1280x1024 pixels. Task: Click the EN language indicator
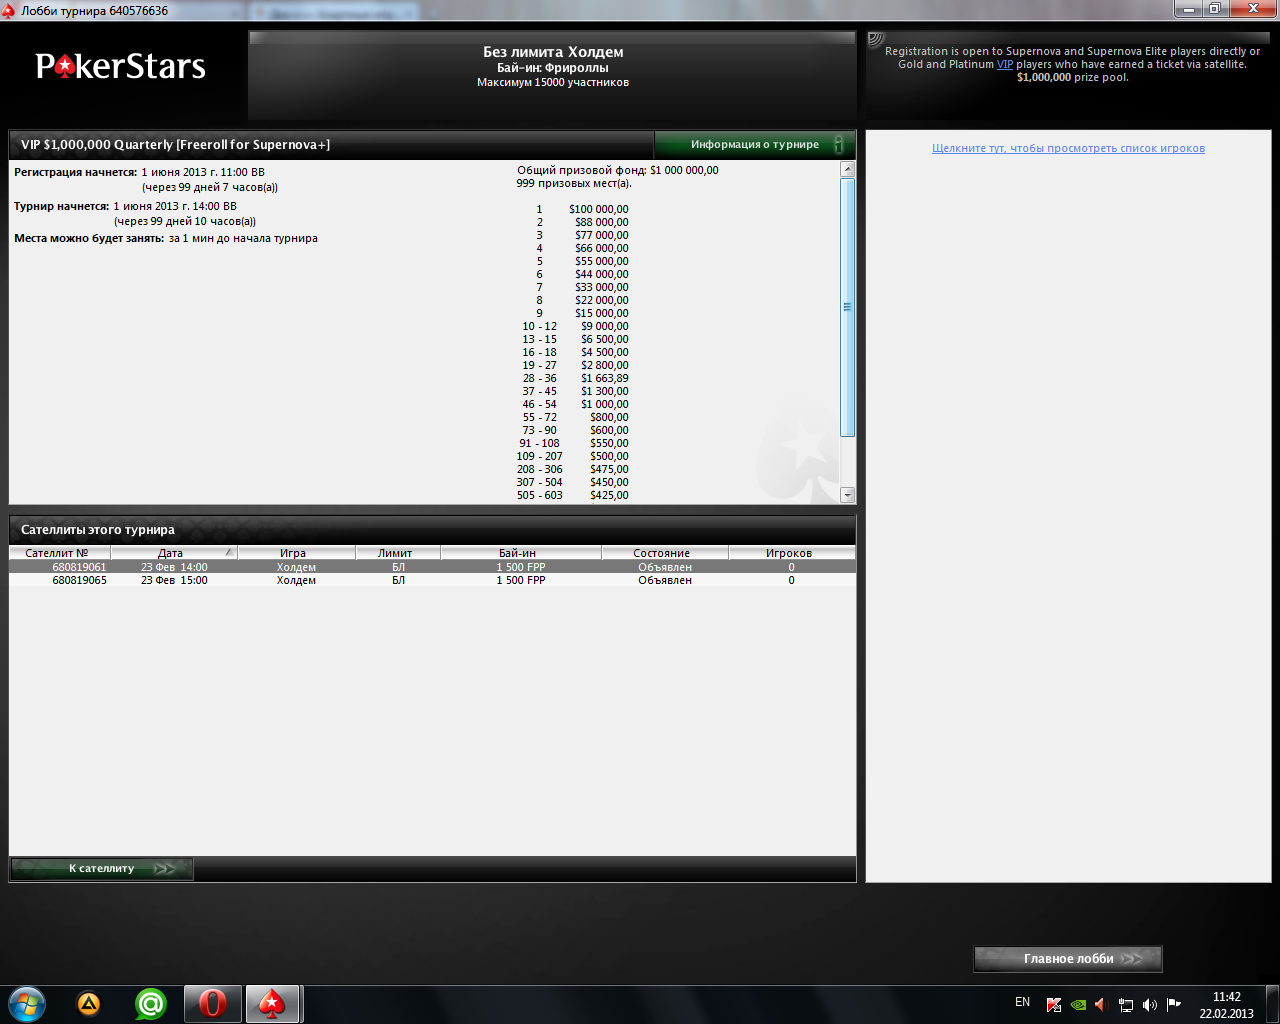(1022, 1002)
